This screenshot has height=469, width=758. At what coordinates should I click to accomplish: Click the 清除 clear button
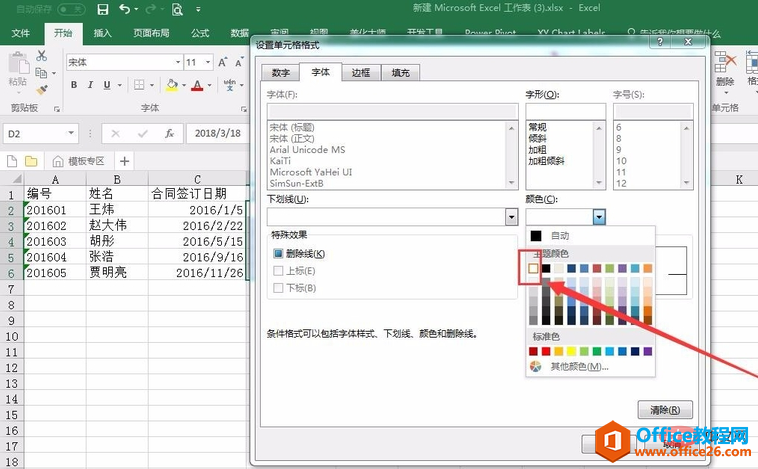[665, 410]
